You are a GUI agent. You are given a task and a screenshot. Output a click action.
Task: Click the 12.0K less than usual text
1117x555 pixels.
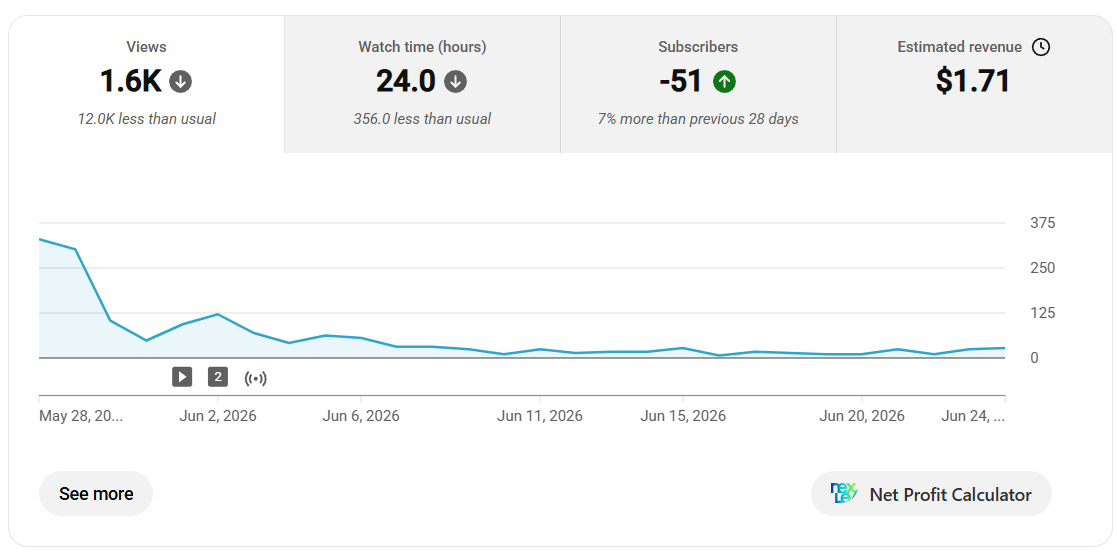pos(147,119)
